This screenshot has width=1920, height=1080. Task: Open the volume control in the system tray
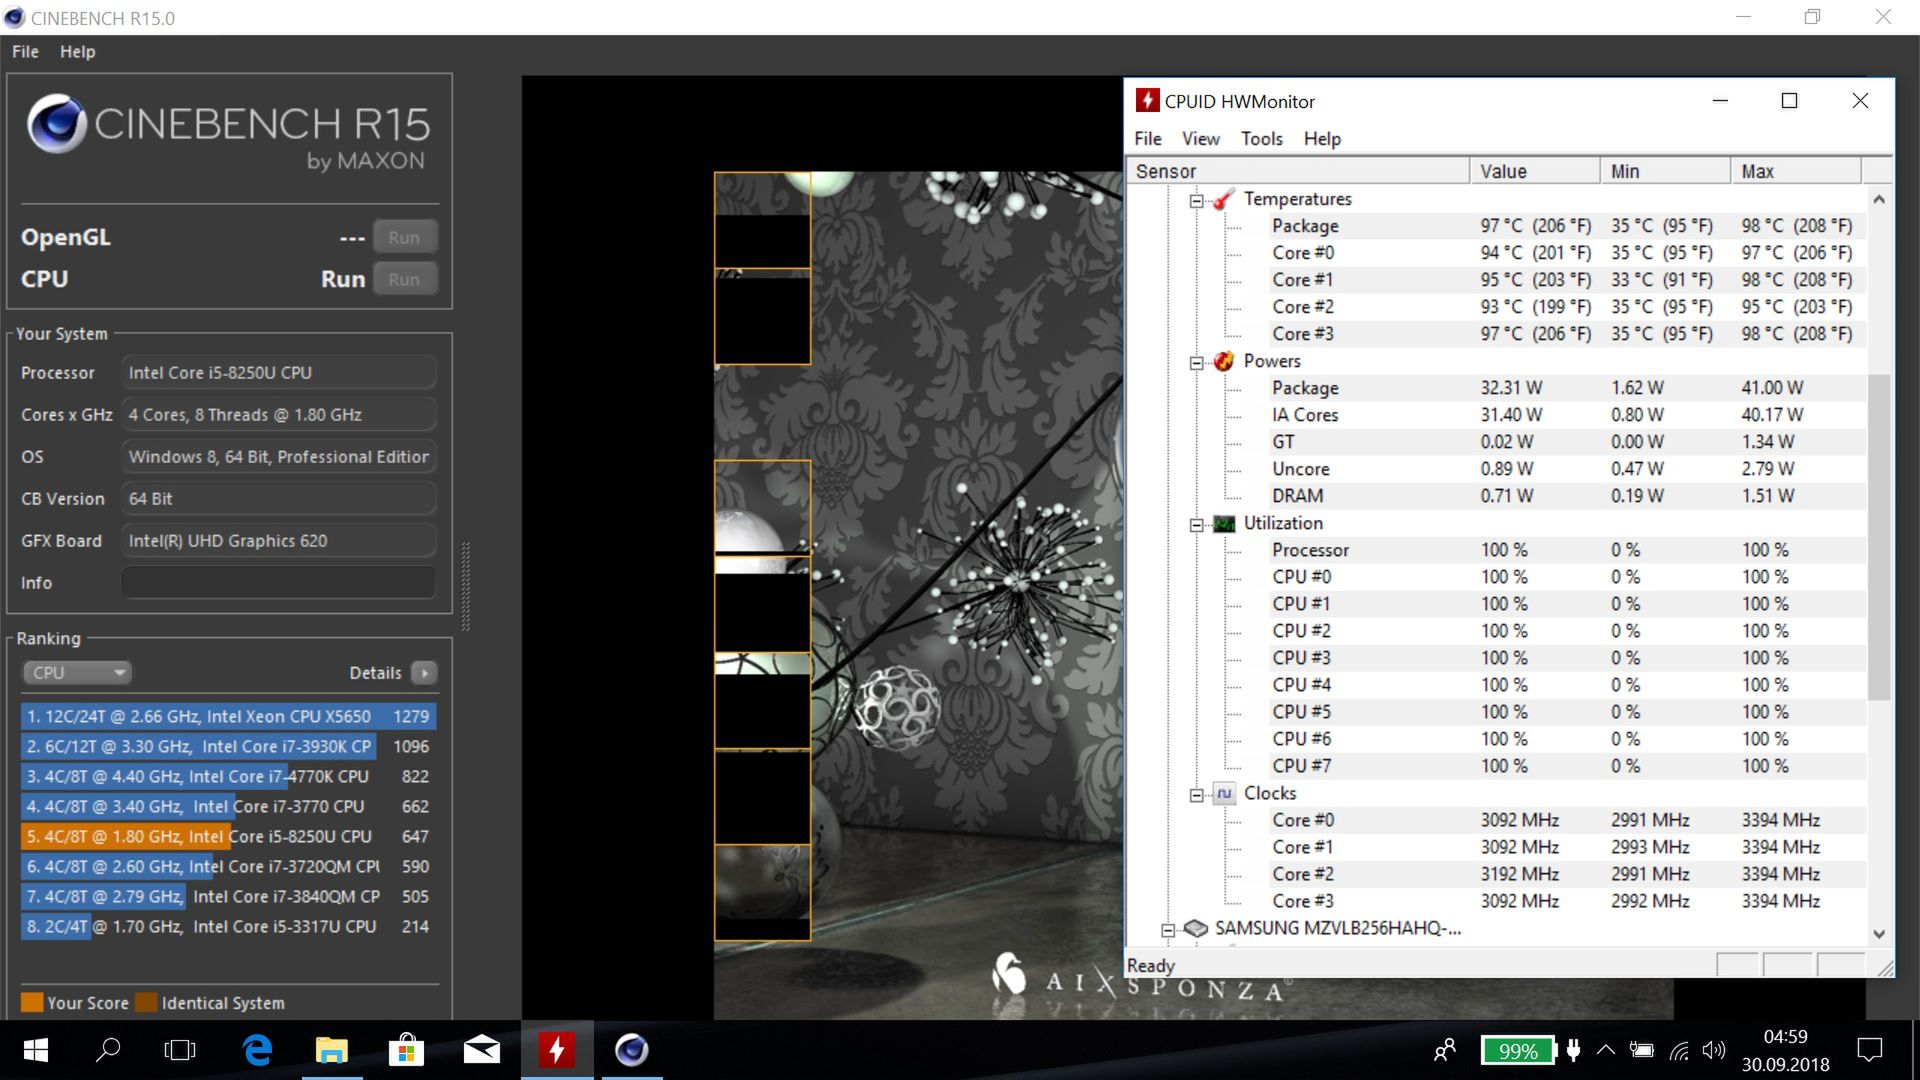click(x=1714, y=1050)
